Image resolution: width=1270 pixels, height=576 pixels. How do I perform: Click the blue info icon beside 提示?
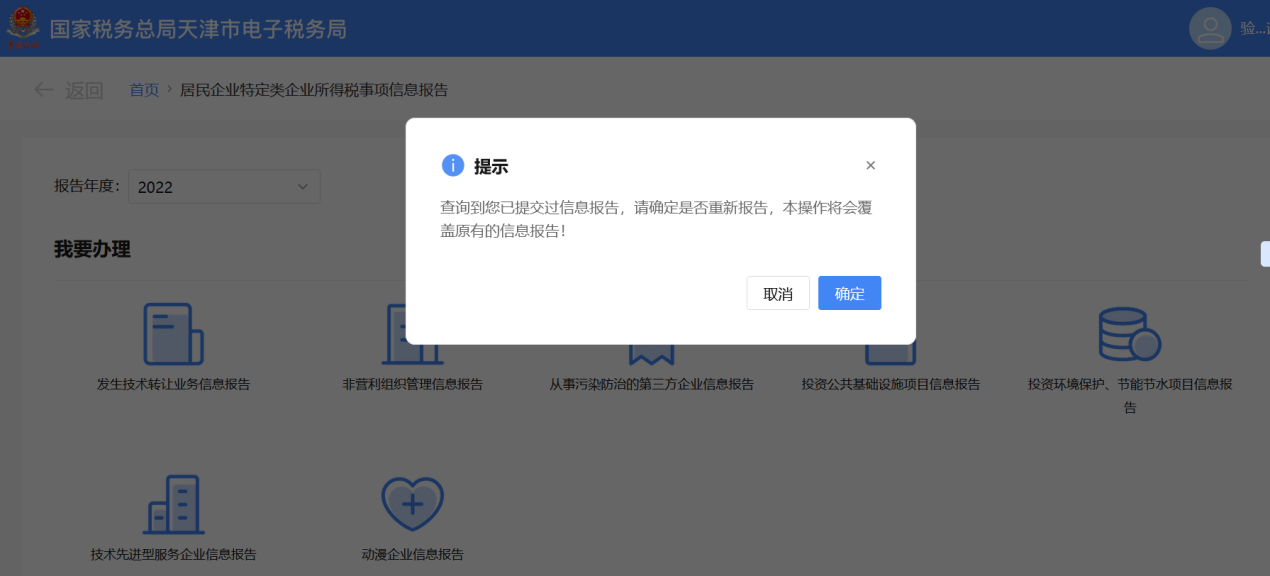point(453,166)
